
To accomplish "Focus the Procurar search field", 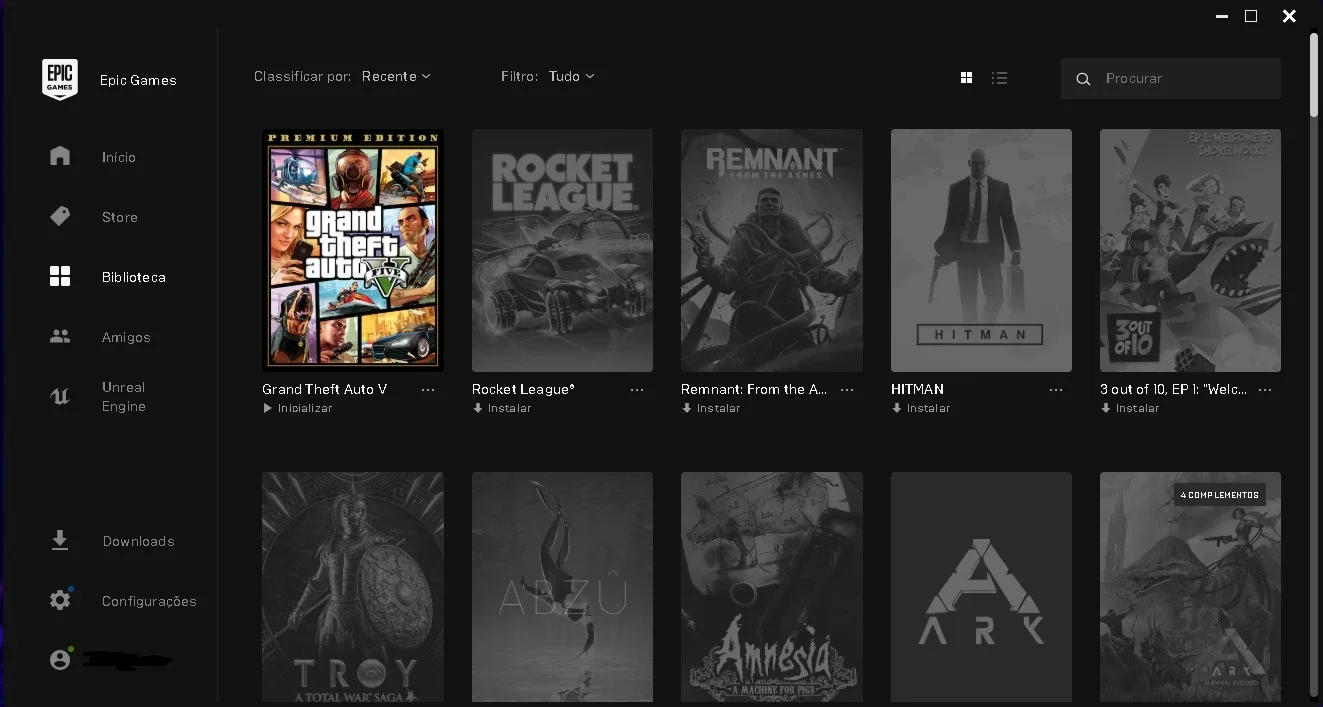I will coord(1171,78).
